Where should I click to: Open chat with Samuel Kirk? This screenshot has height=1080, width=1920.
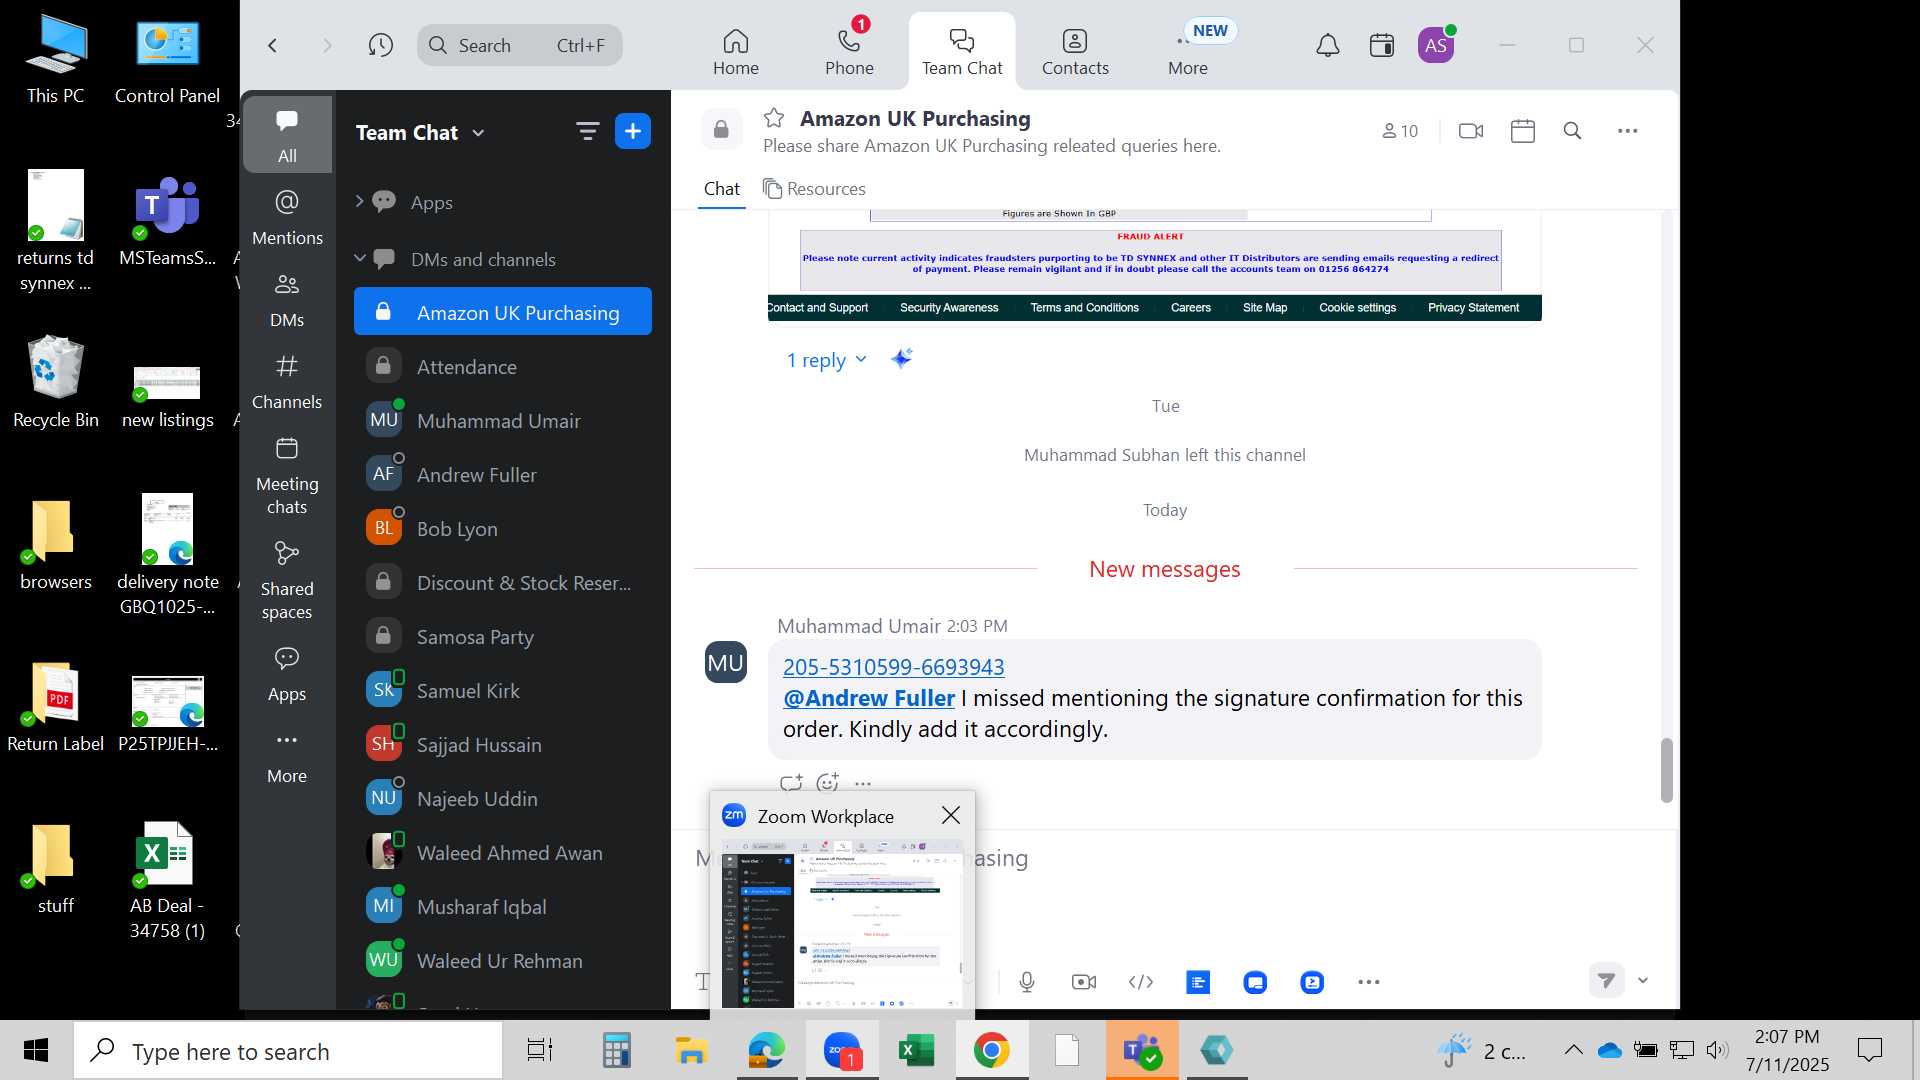[502, 690]
